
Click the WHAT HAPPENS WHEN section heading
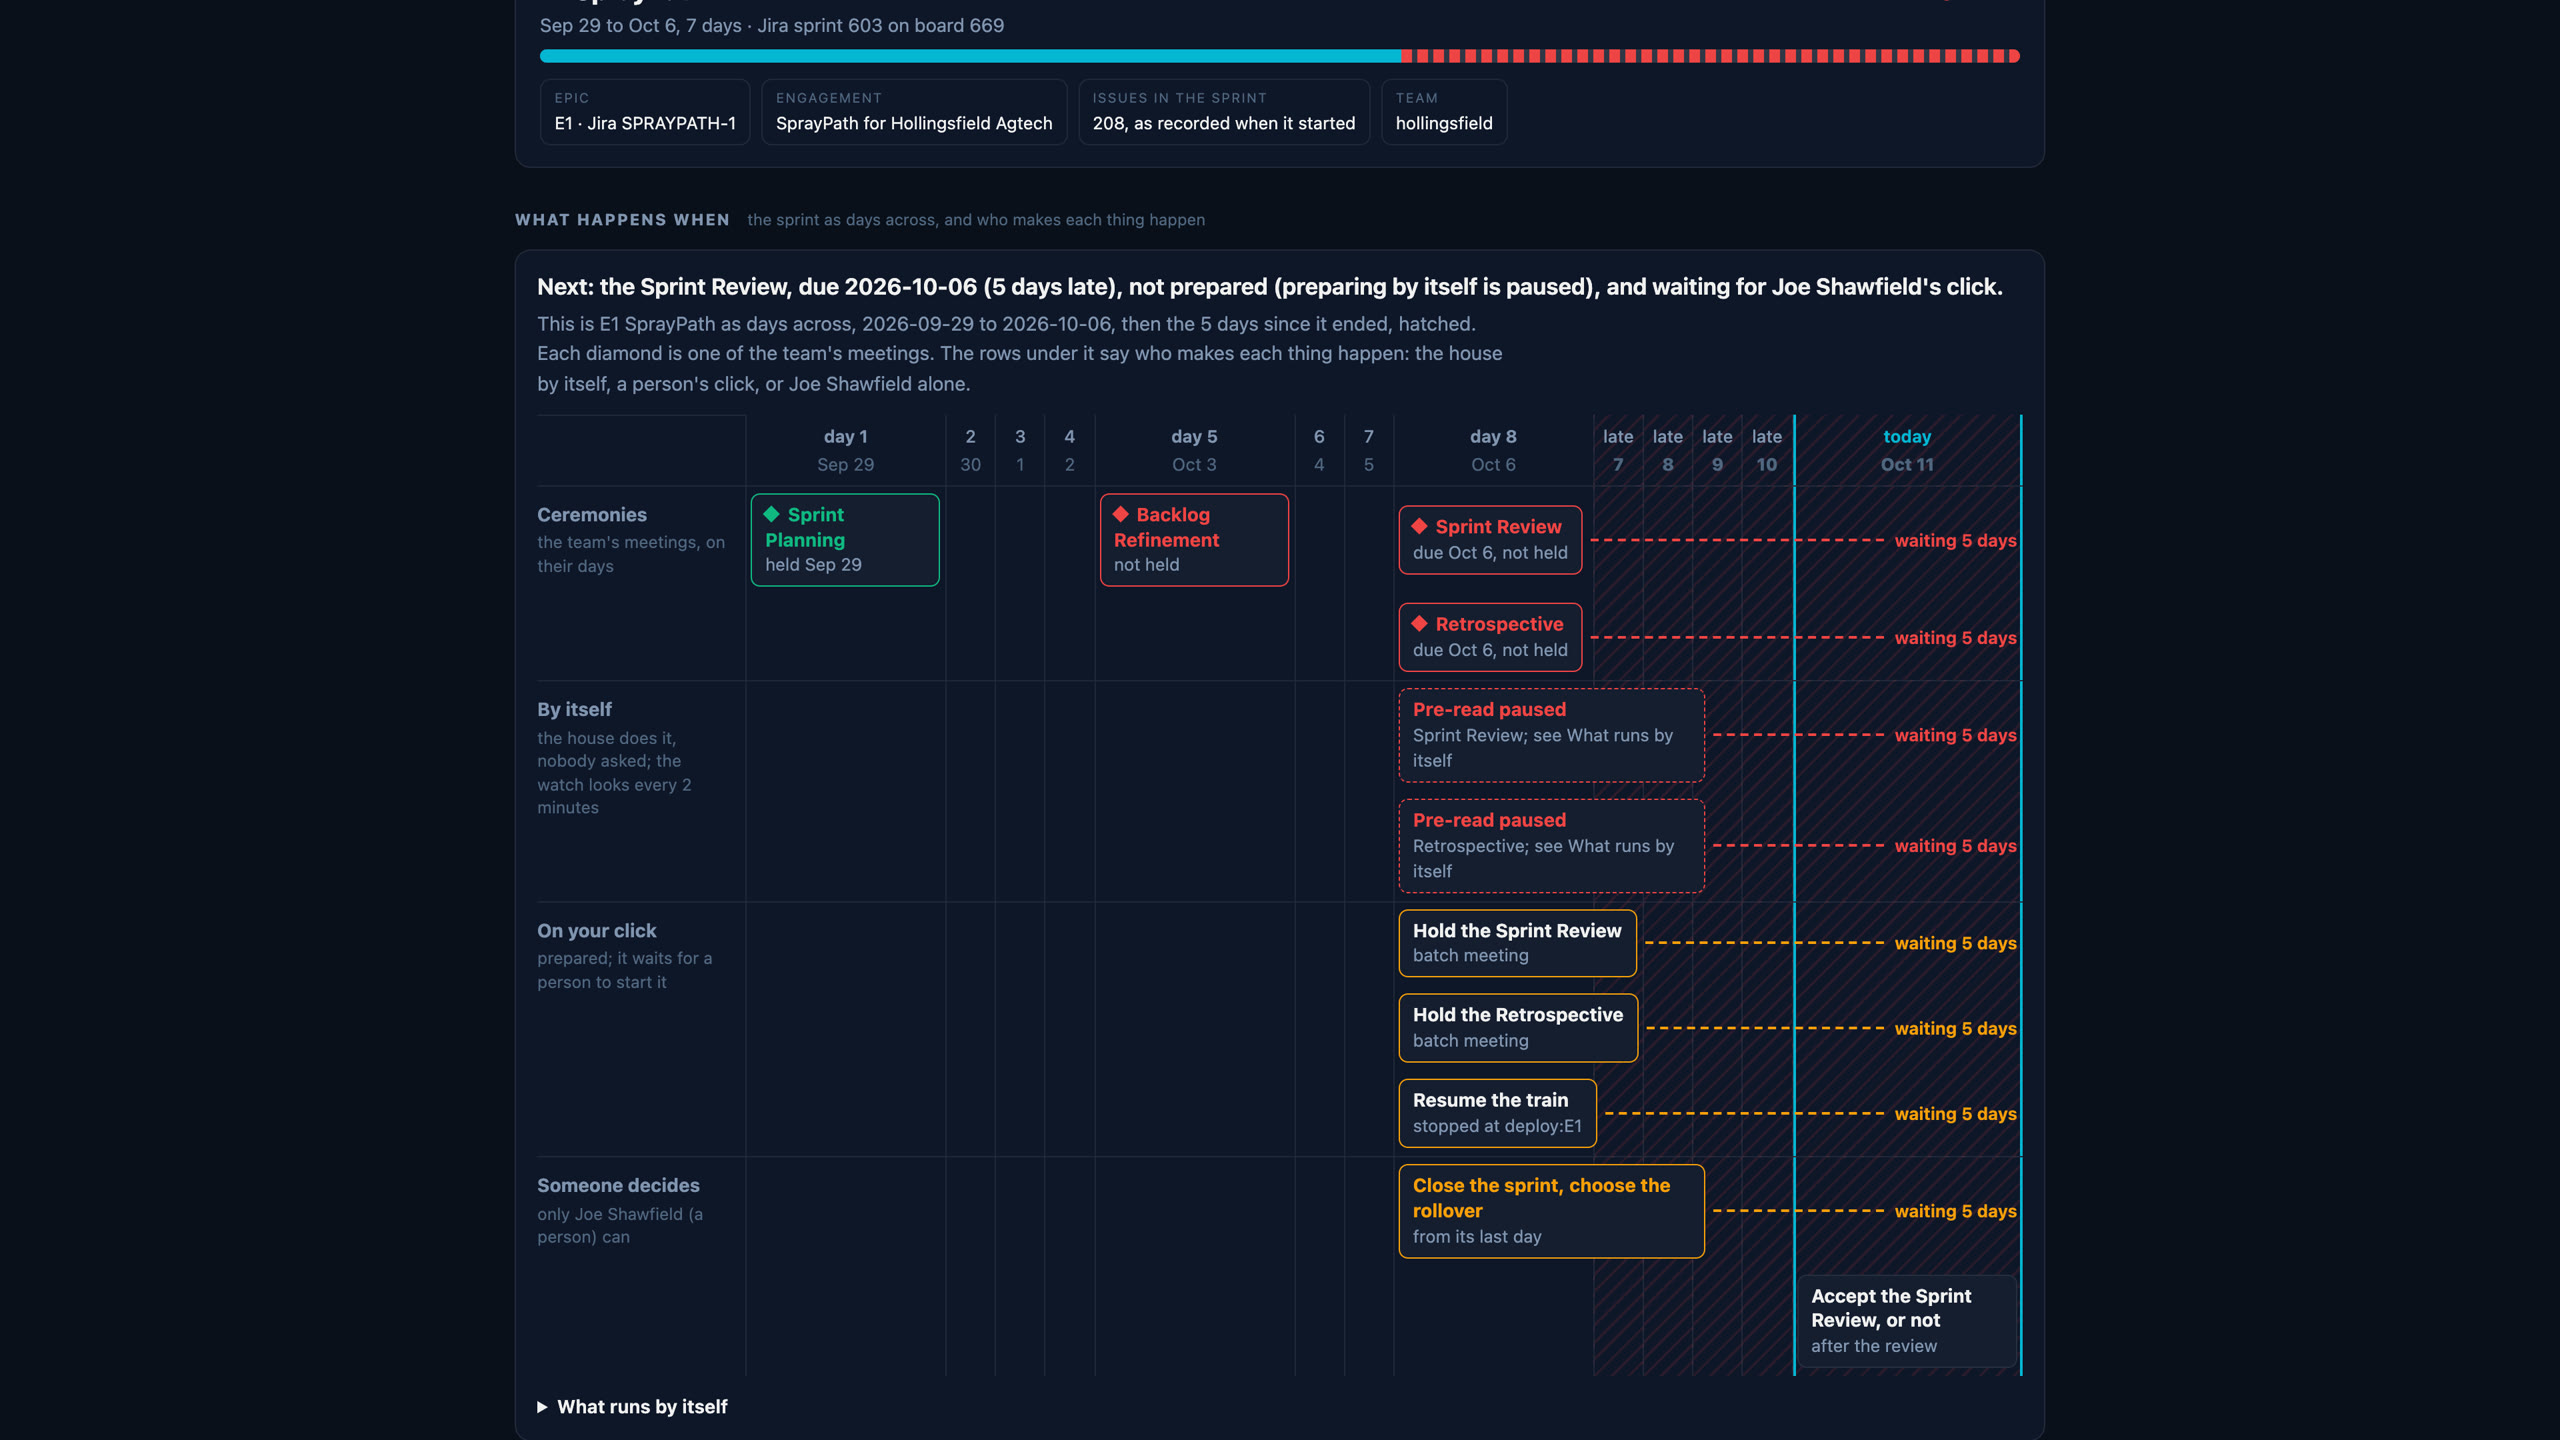coord(622,219)
